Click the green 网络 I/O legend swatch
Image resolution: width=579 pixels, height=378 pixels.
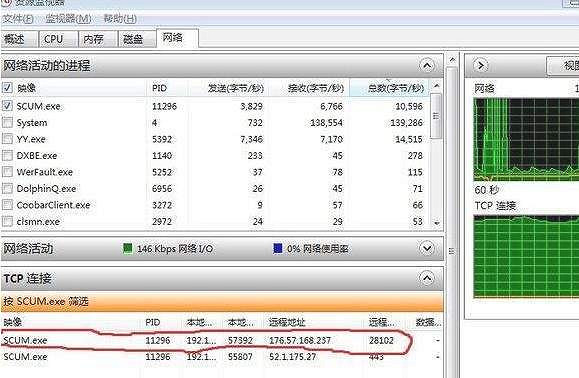(x=127, y=248)
